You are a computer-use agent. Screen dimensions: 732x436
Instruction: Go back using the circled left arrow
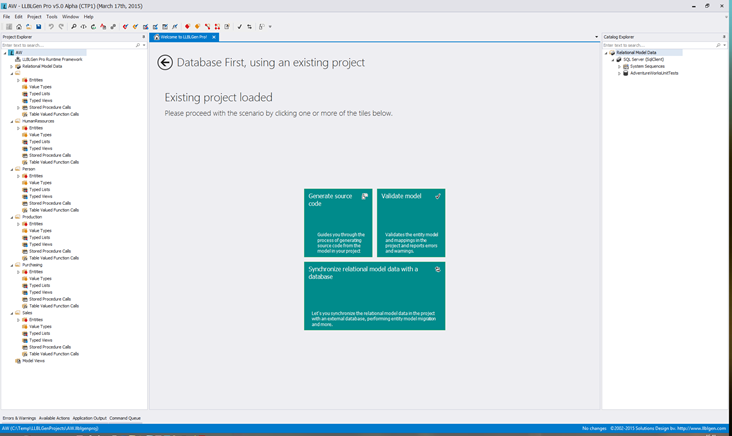(165, 63)
